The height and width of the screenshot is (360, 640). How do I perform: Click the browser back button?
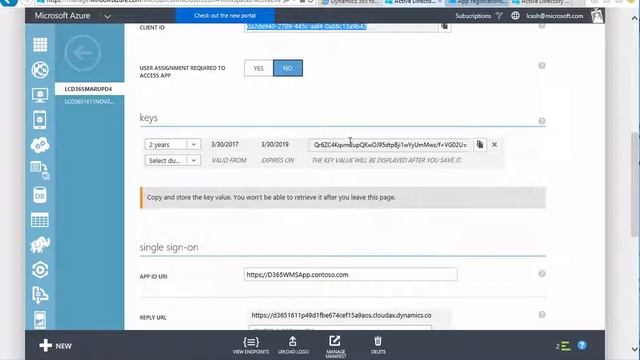point(8,2)
